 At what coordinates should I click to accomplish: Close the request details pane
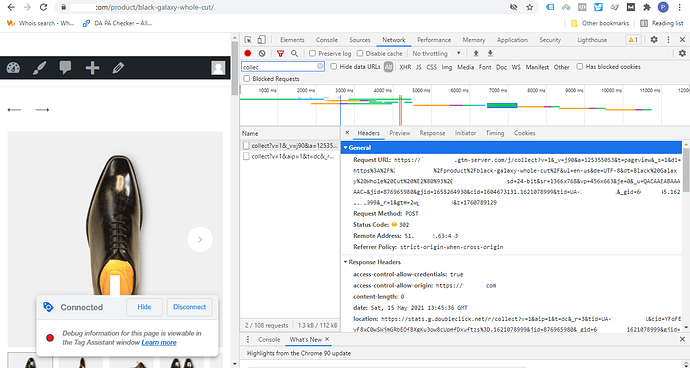(347, 133)
